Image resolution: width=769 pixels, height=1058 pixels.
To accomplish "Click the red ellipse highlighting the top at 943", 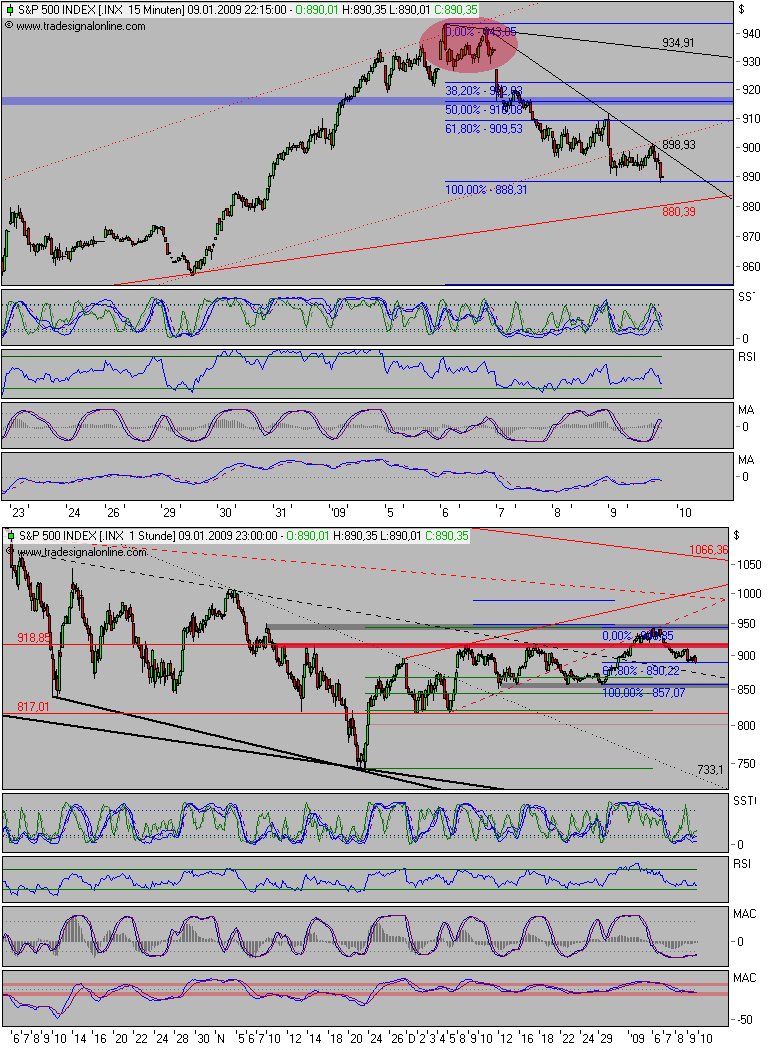I will pyautogui.click(x=469, y=45).
